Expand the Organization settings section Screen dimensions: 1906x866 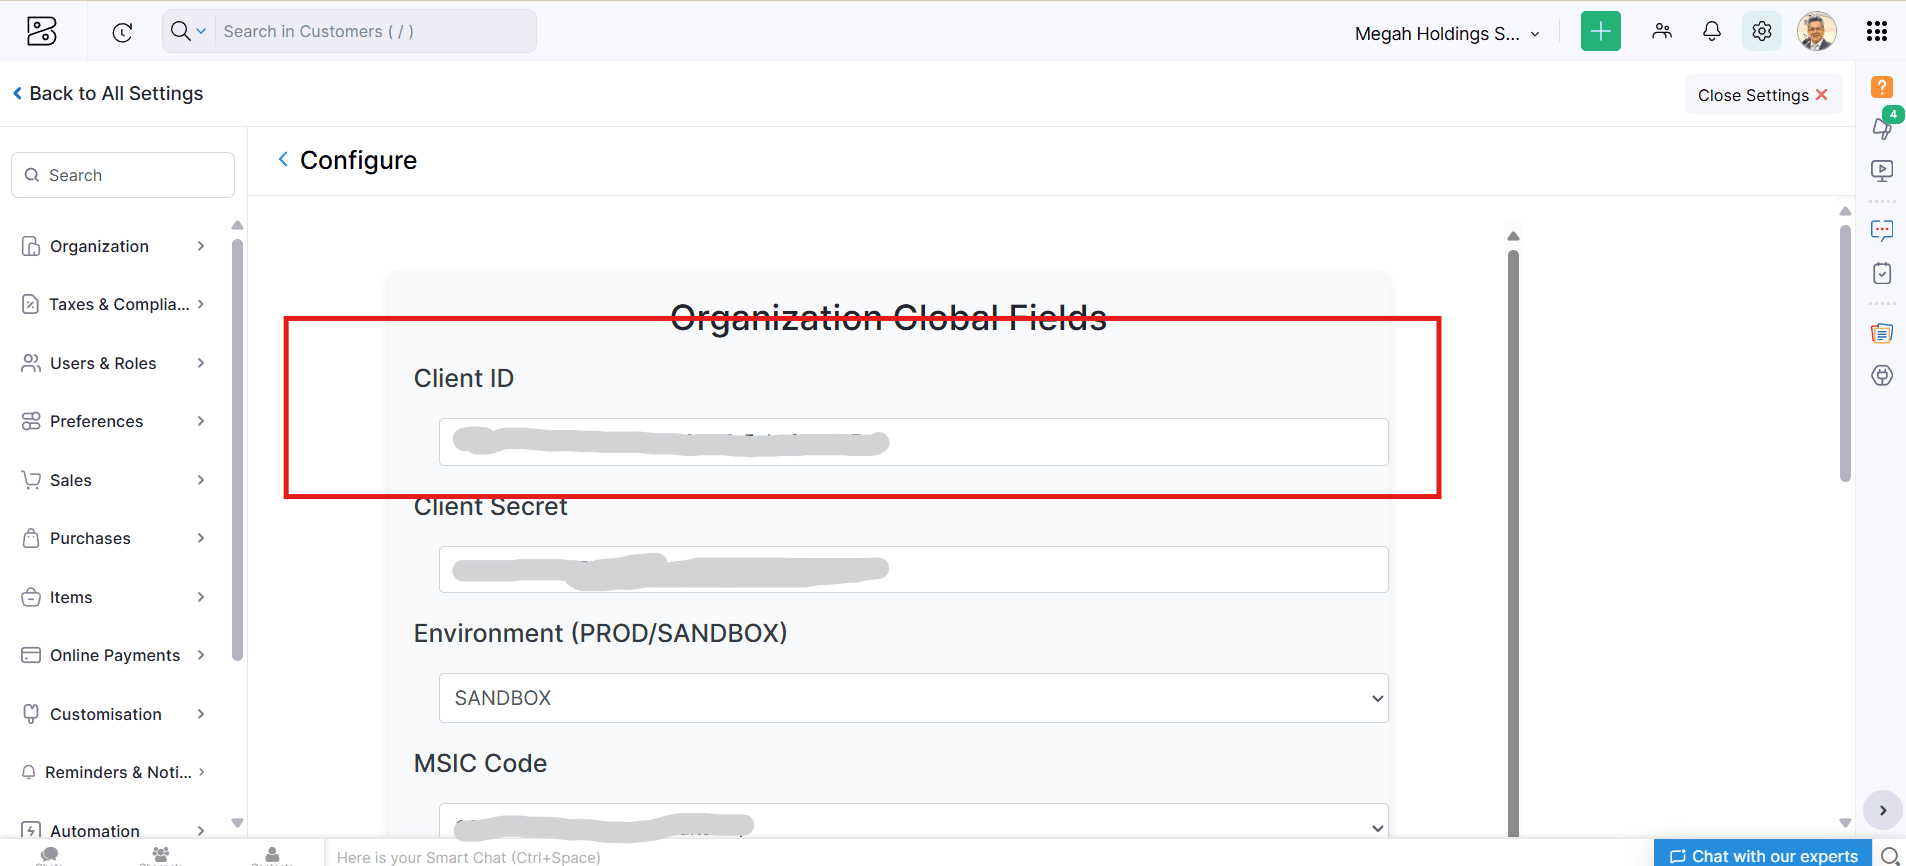[113, 246]
